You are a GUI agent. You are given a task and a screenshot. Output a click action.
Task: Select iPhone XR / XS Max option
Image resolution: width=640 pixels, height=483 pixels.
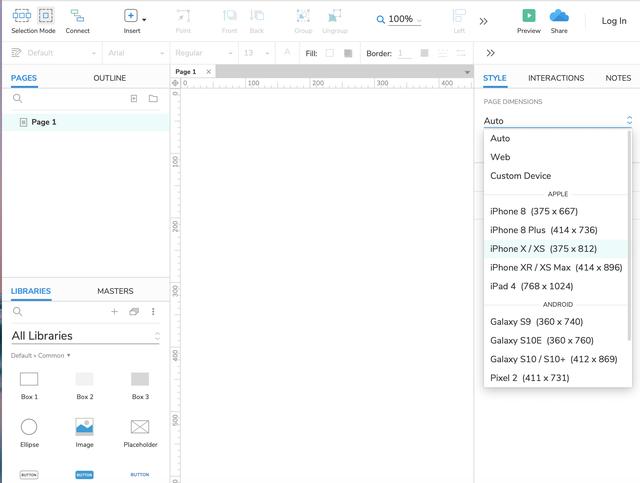556,268
